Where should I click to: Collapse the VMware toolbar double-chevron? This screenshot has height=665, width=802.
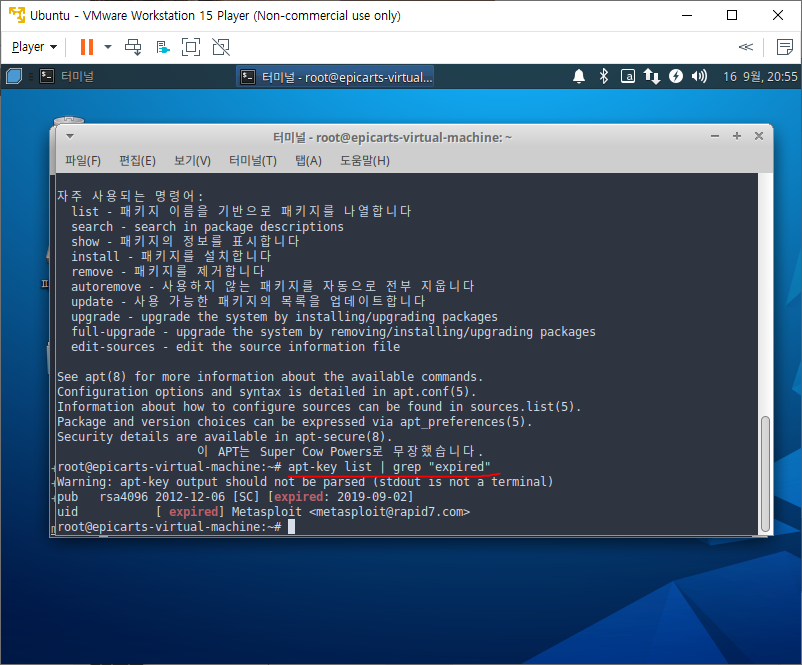click(x=746, y=47)
